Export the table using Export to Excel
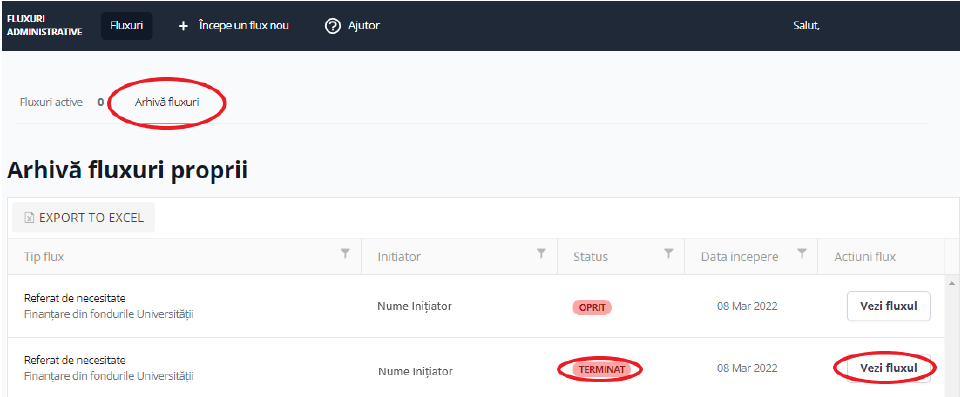Image resolution: width=960 pixels, height=397 pixels. (x=84, y=217)
